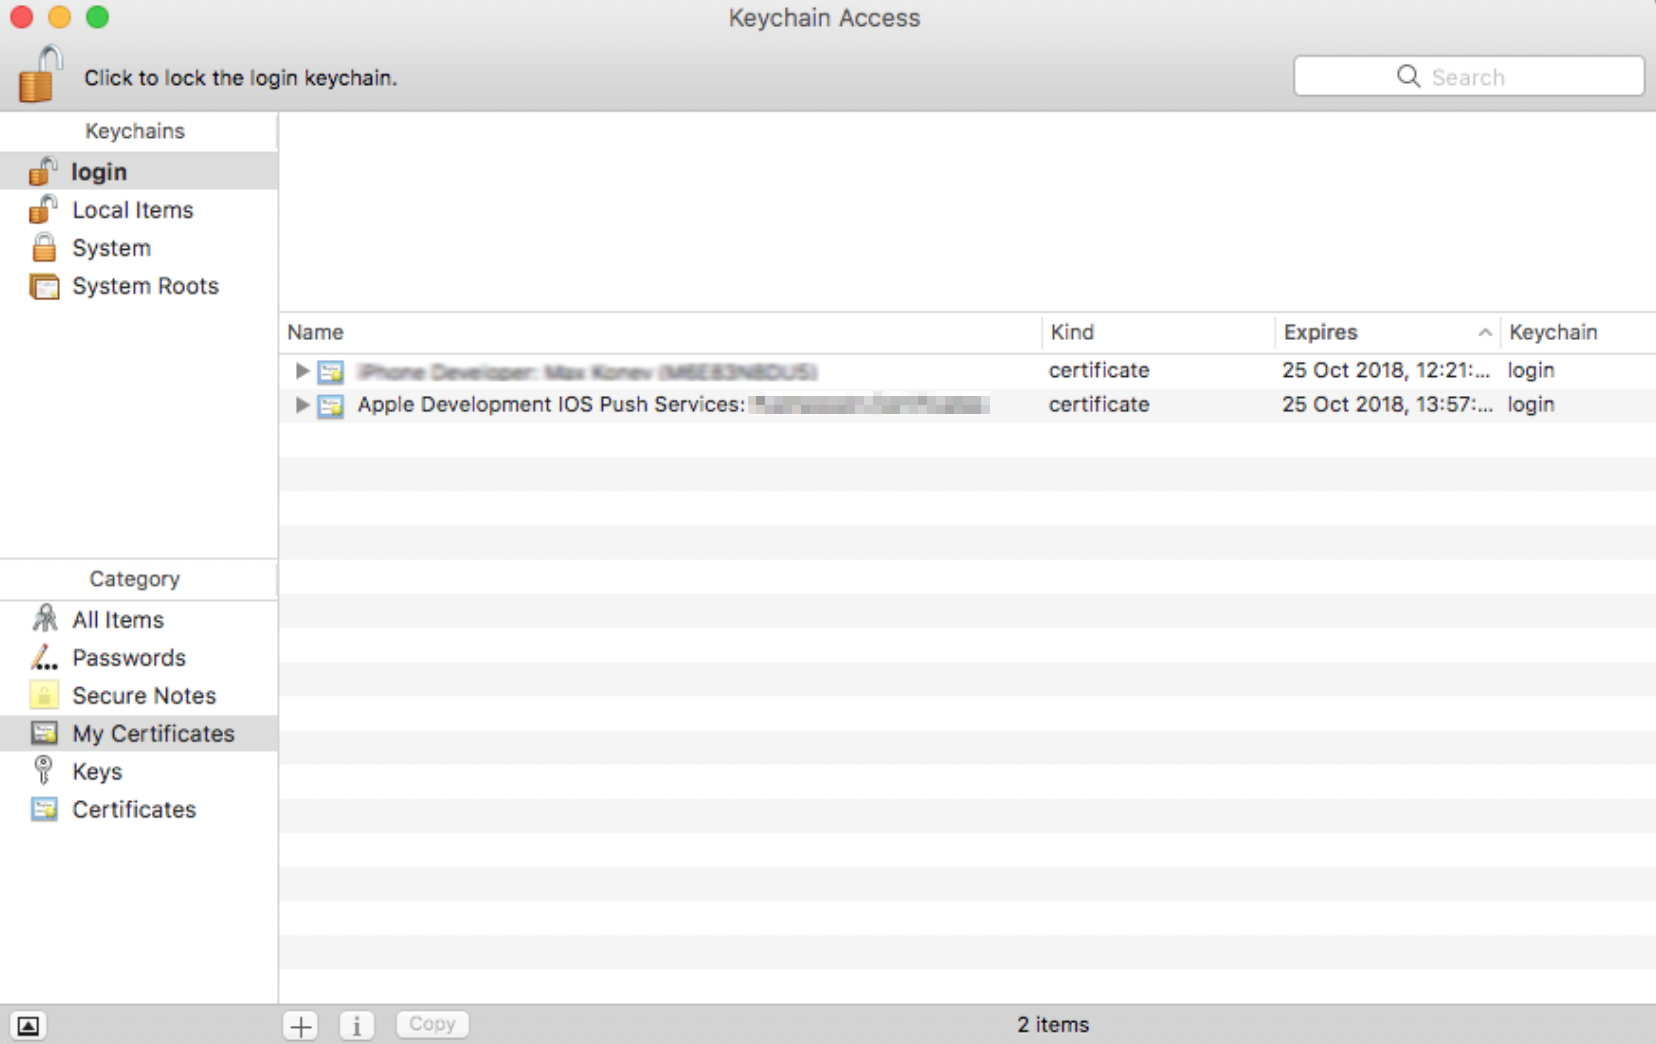Sort by the Expires column header

[1387, 332]
